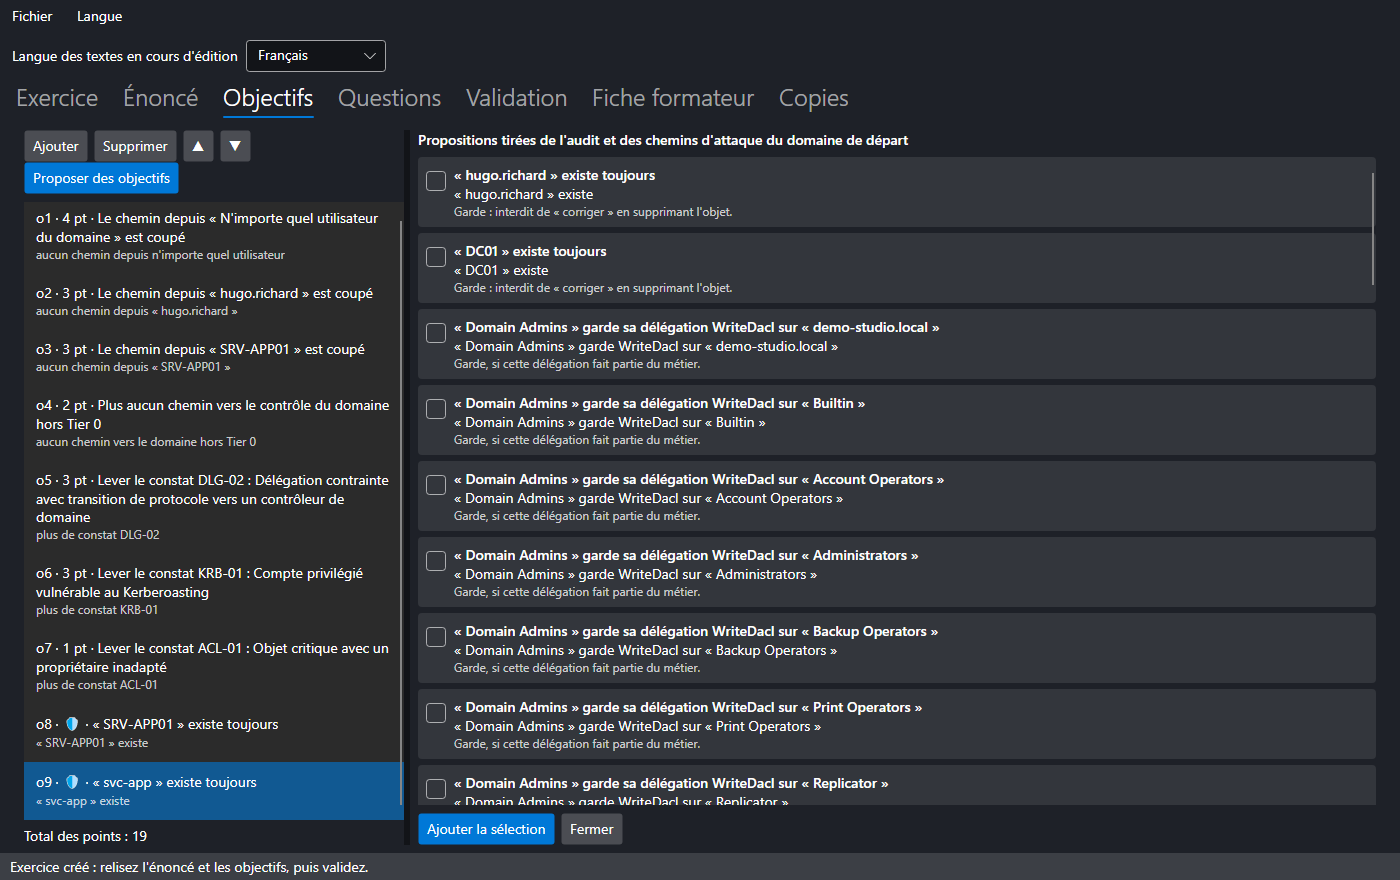Viewport: 1400px width, 880px height.
Task: Select the WriteDacl sur « Backup Operators » checkbox
Action: tap(436, 637)
